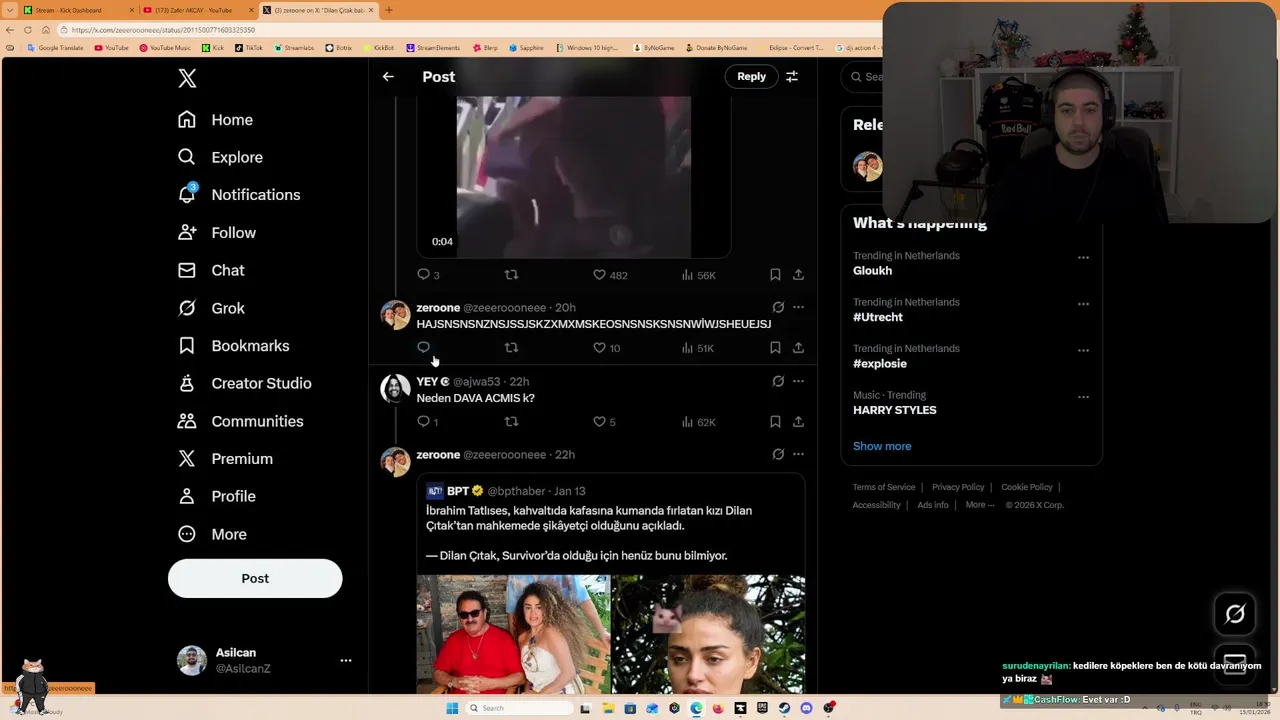Open more options on zeroone 22h post
Screen dimensions: 1280x720
(798, 454)
